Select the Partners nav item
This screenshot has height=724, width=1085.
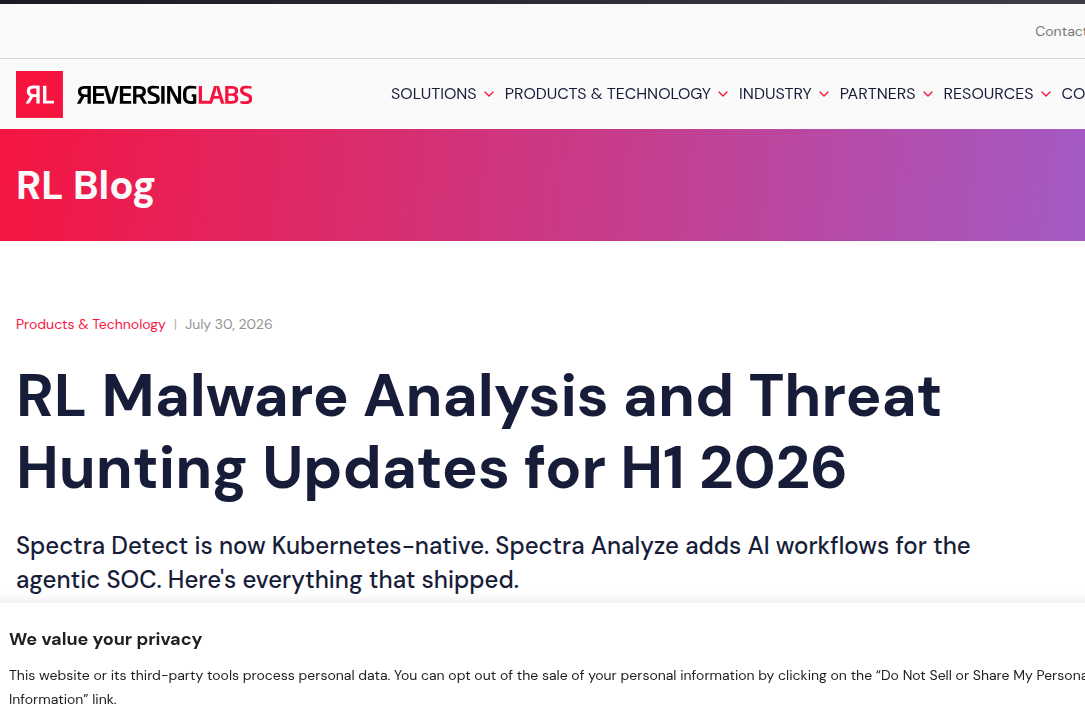pos(877,93)
